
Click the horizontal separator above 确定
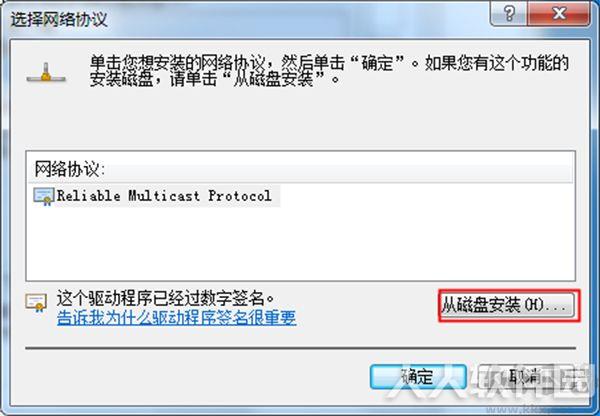[300, 348]
